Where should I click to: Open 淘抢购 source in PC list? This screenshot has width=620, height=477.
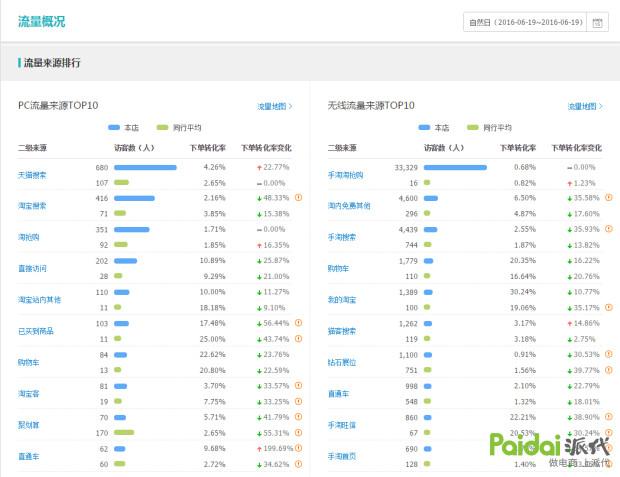[28, 237]
